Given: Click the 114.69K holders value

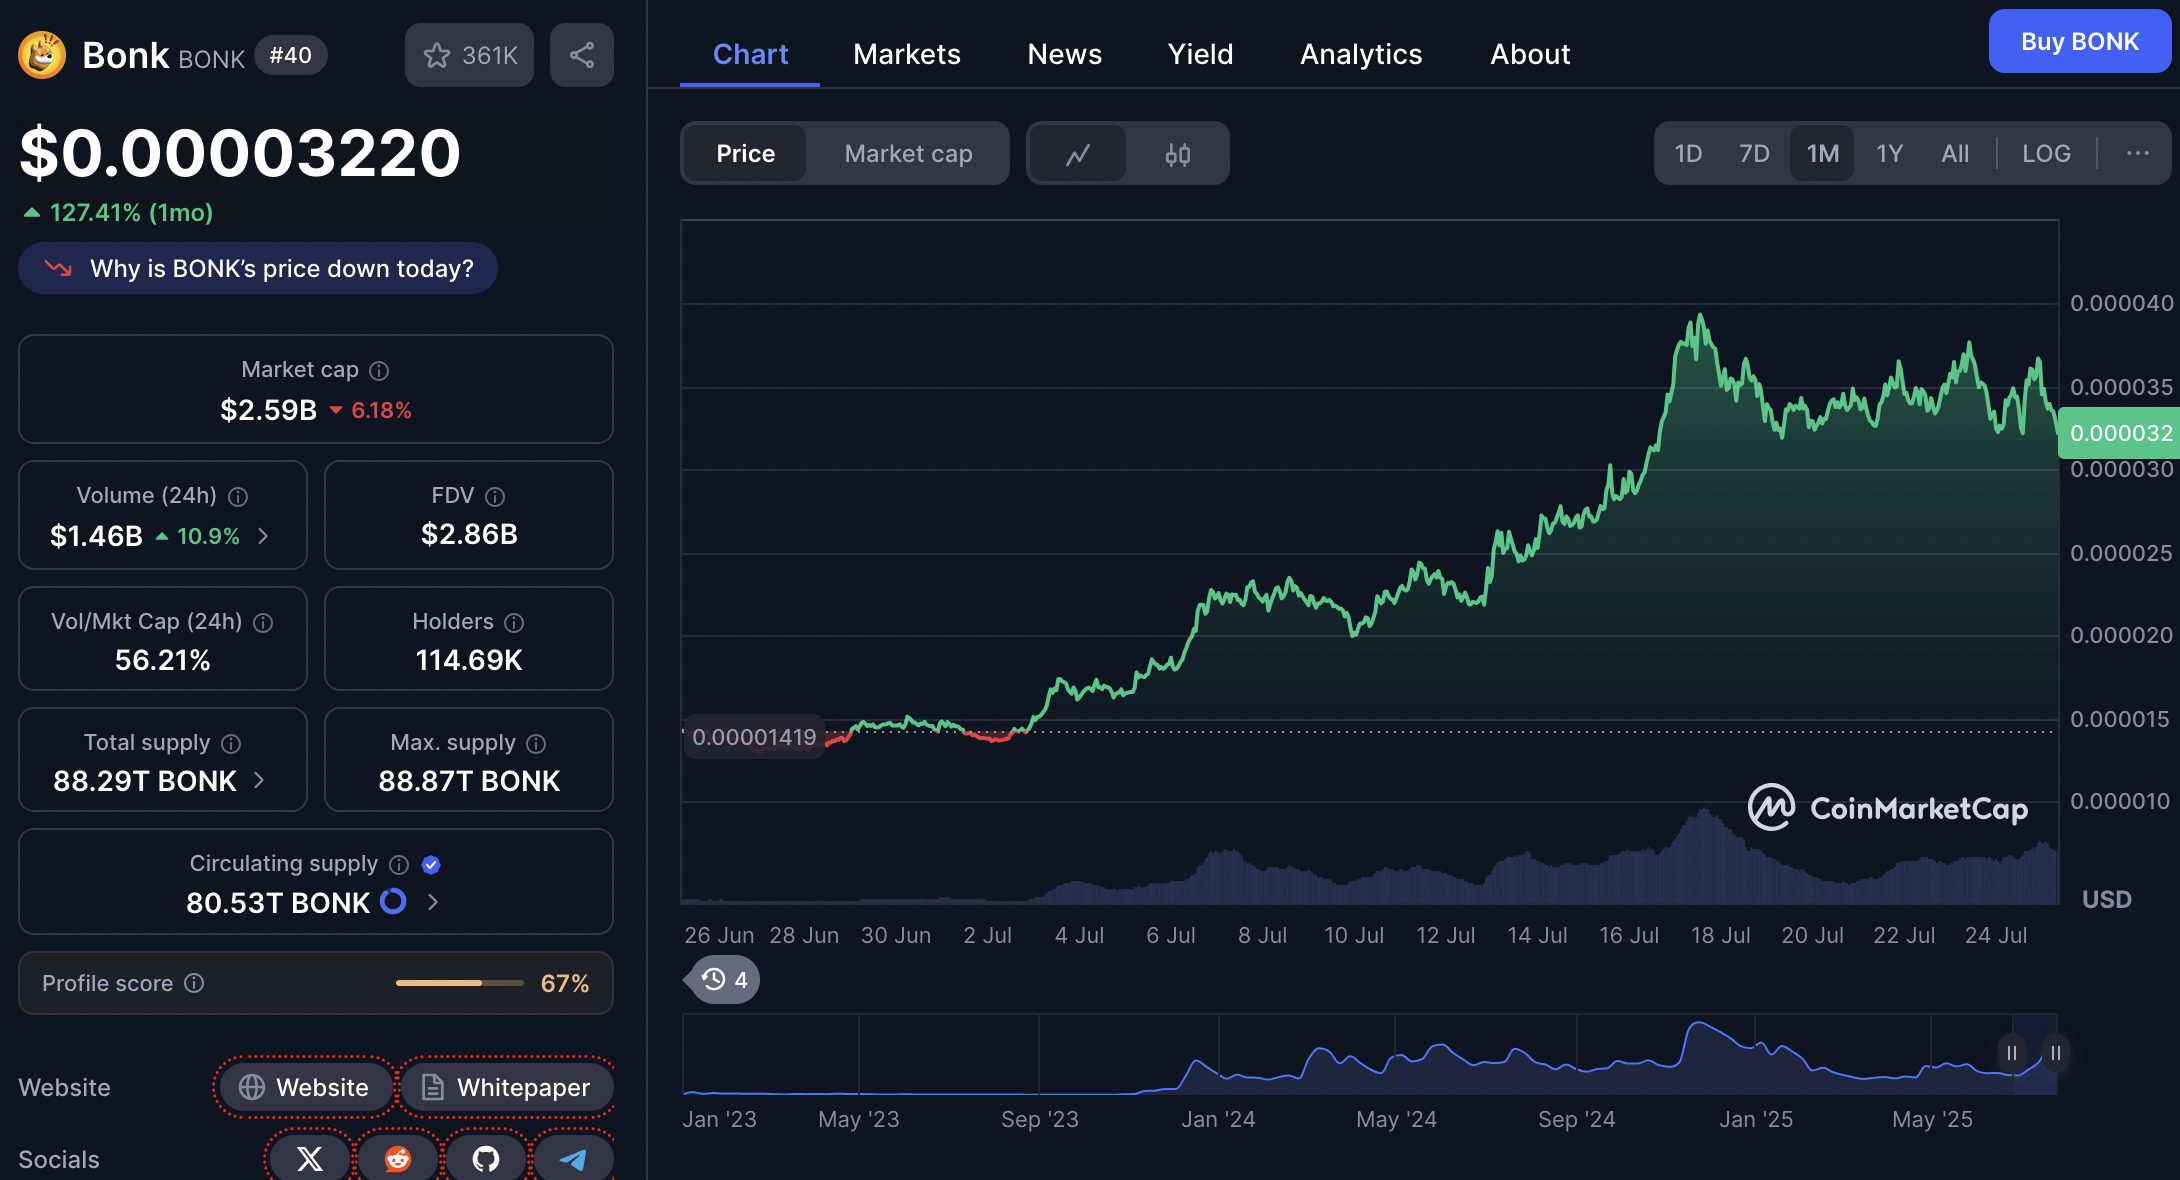Looking at the screenshot, I should (x=469, y=660).
